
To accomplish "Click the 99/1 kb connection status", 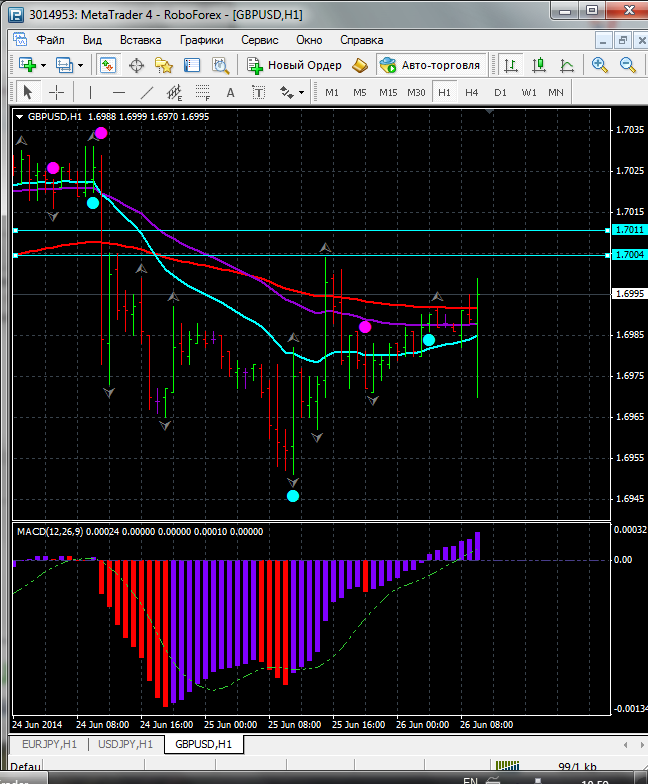I will [x=577, y=766].
